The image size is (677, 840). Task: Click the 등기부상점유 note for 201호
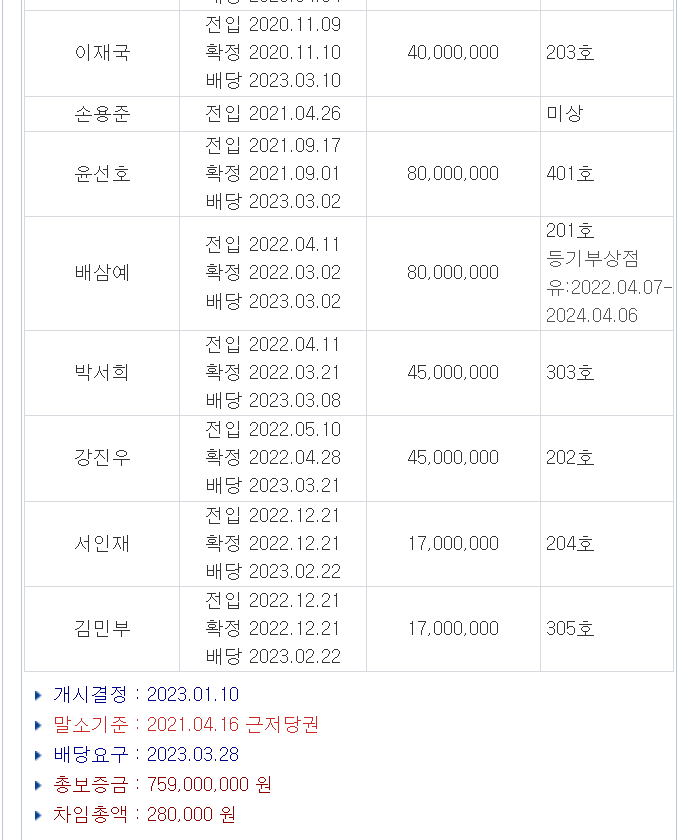(608, 287)
